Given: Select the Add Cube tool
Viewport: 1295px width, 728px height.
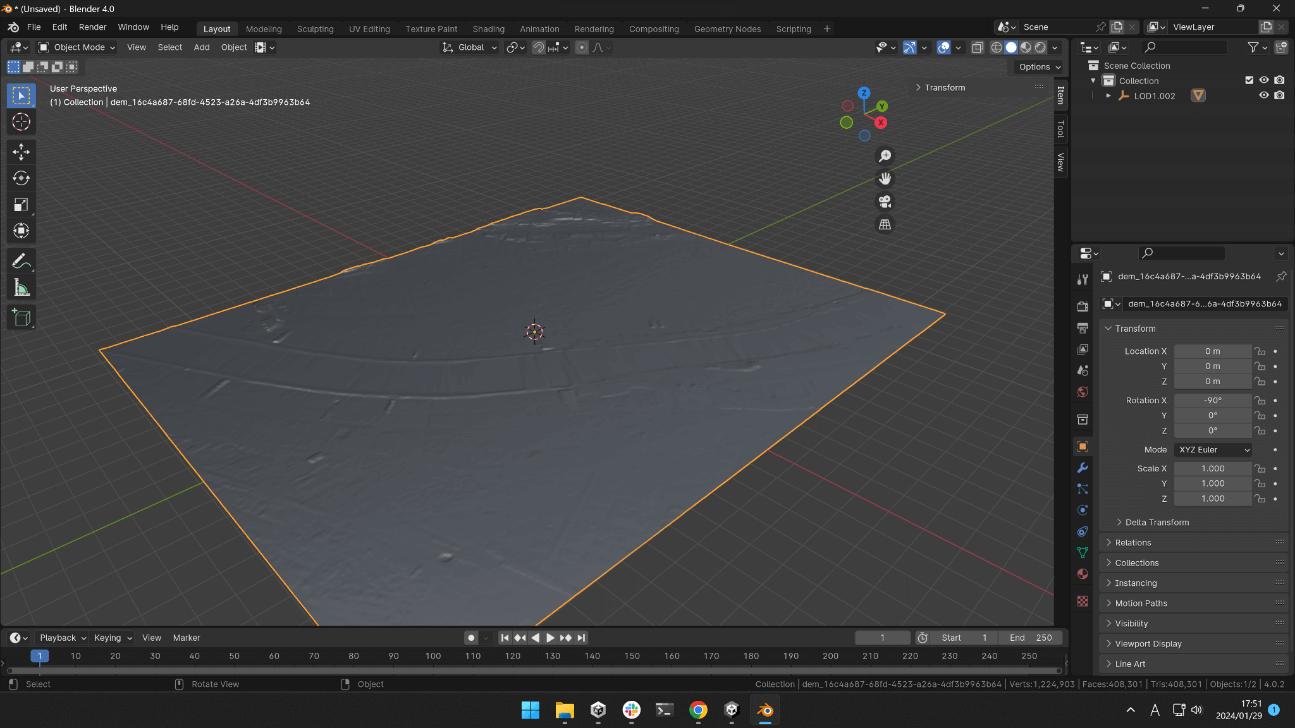Looking at the screenshot, I should pos(21,318).
